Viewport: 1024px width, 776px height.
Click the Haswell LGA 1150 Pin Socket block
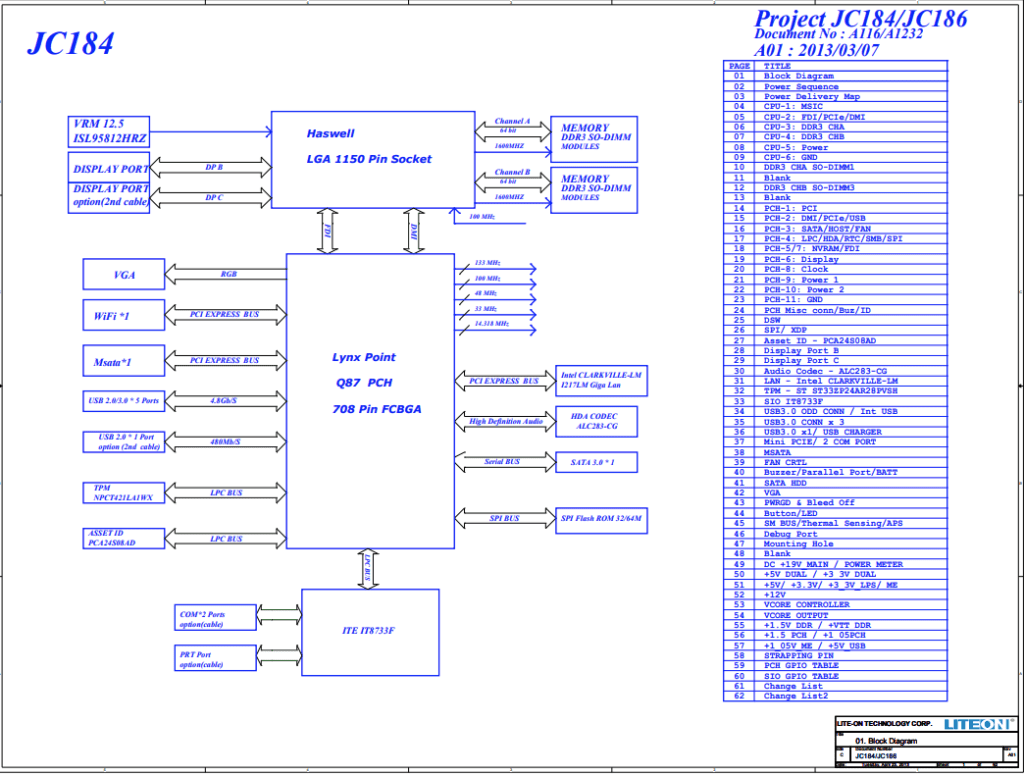373,159
